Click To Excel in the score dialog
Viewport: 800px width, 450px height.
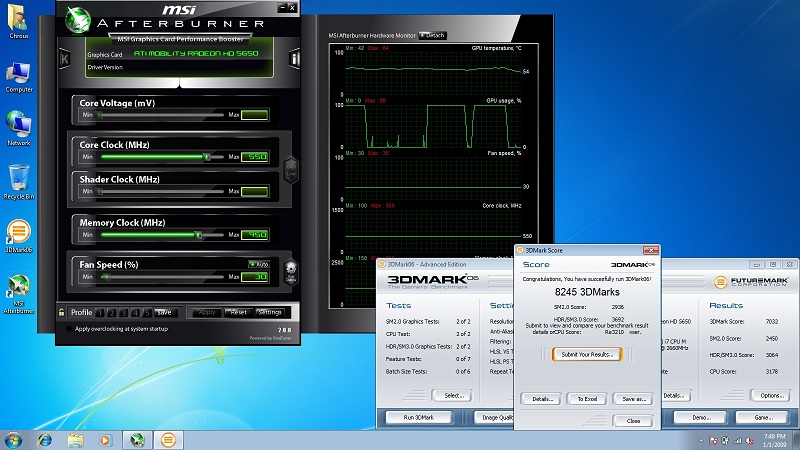587,399
